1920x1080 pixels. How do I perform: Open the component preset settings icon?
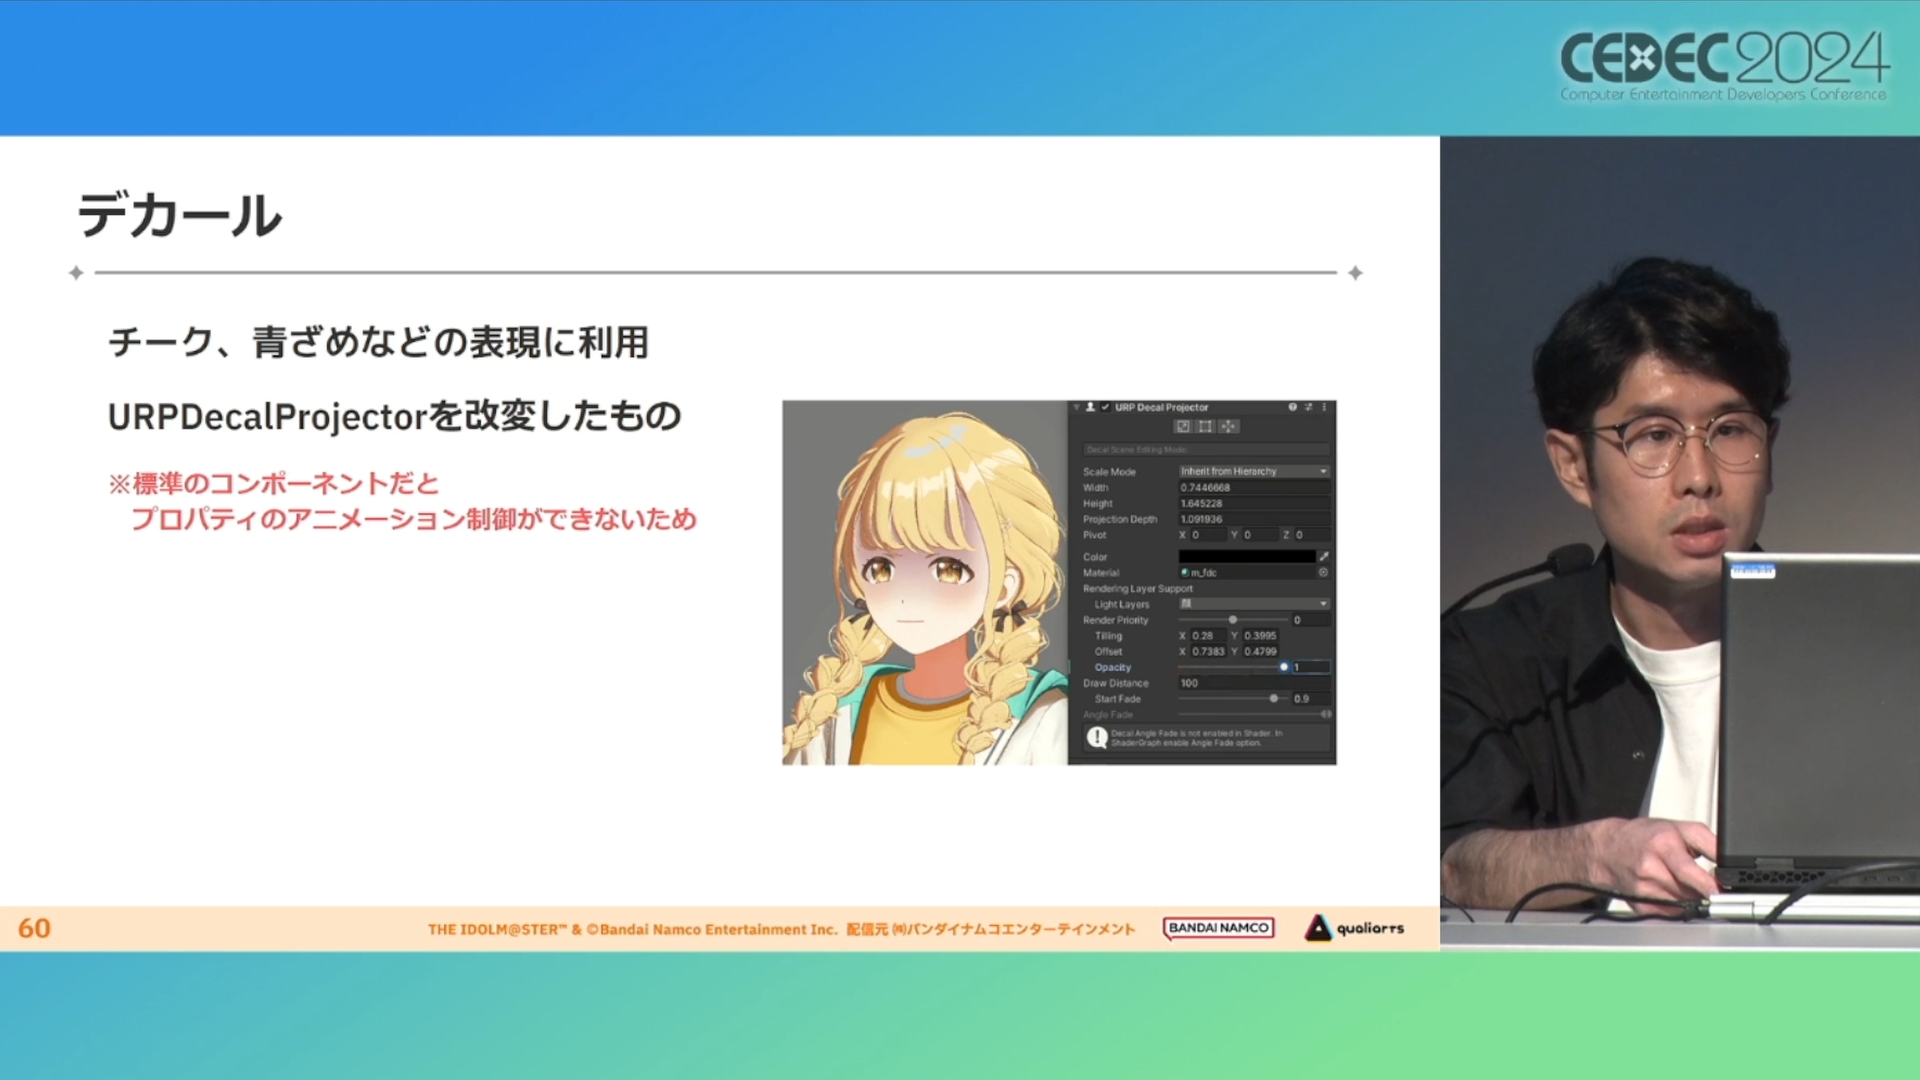(x=1308, y=408)
